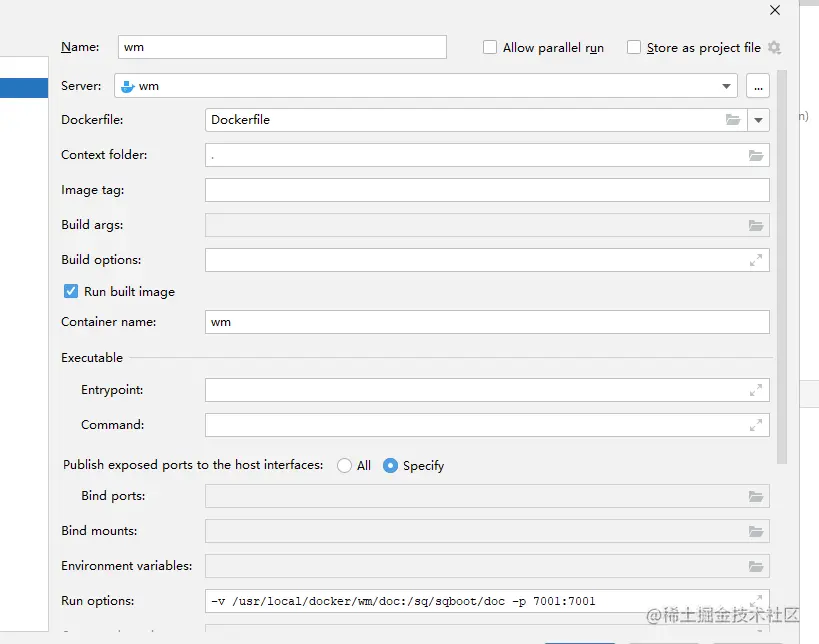Open Bind mounts editor folder icon
Screen dimensions: 819x644
click(x=756, y=531)
